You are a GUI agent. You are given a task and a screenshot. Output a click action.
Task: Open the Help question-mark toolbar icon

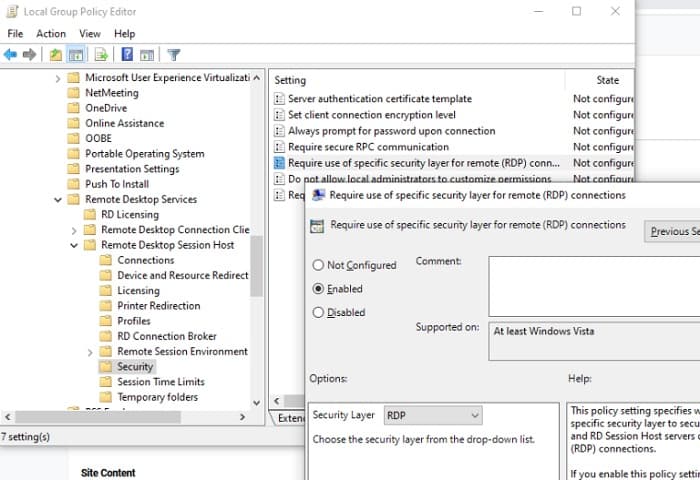(127, 54)
